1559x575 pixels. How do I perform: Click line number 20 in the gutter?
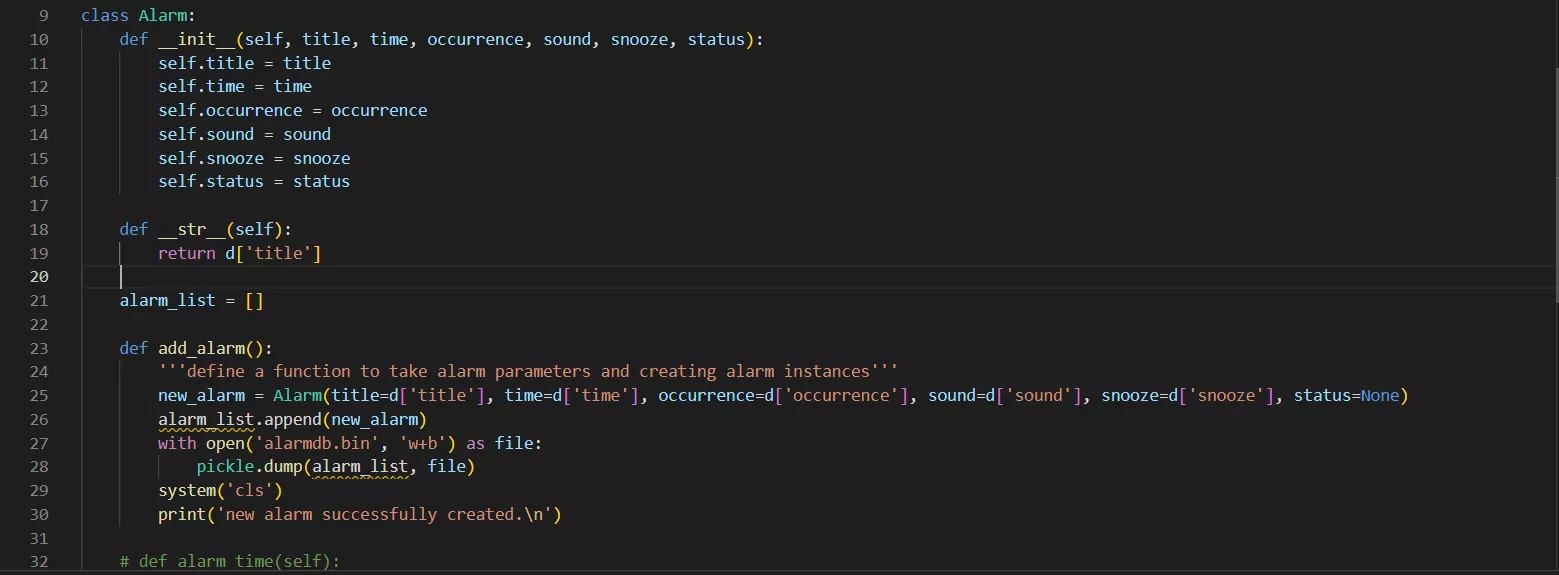[39, 277]
